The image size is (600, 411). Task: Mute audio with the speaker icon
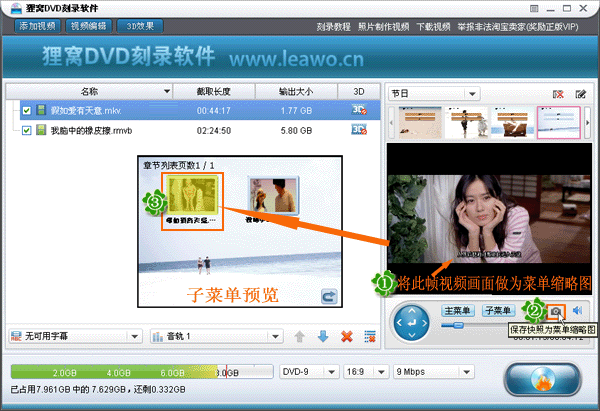[x=577, y=310]
